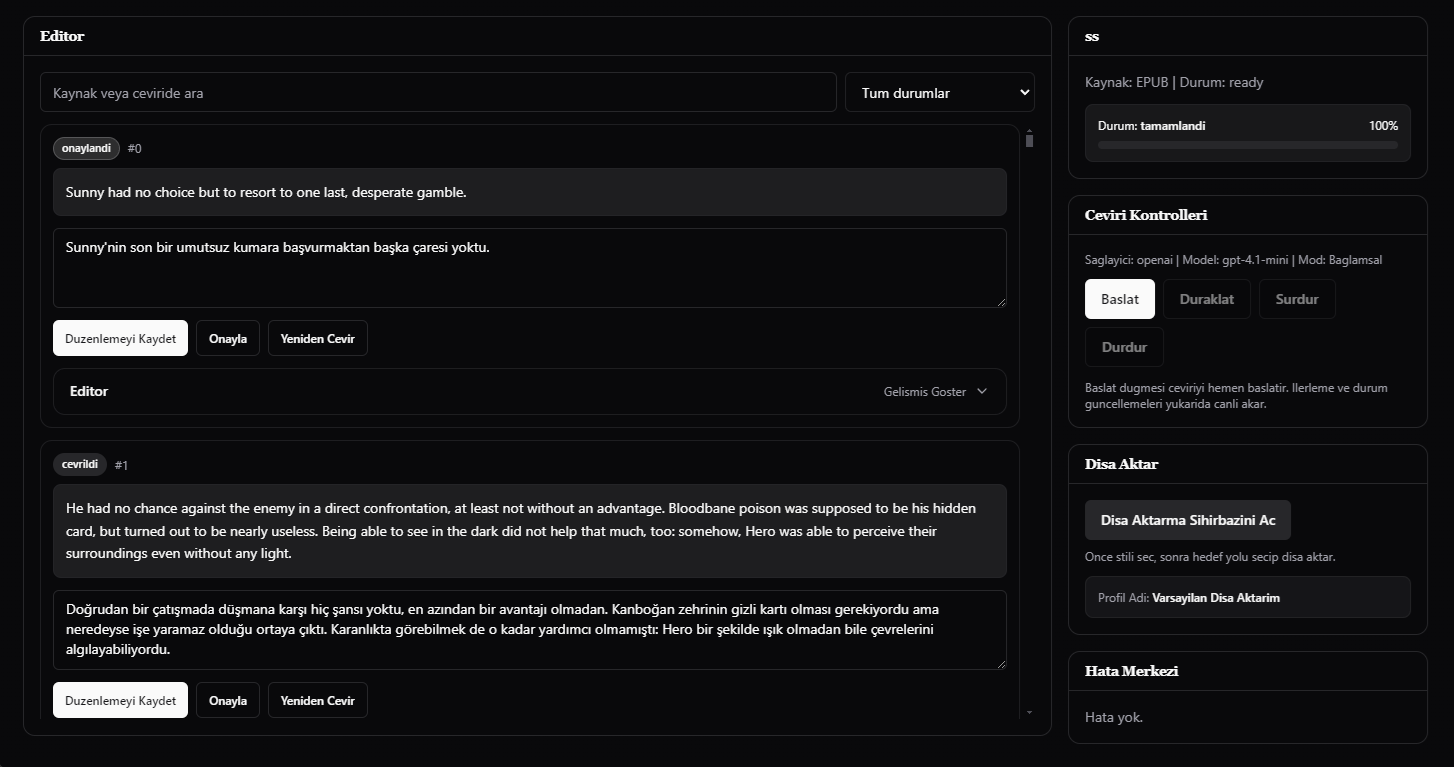This screenshot has height=767, width=1454.
Task: Retranslate segment #0 with Yeniden Cevir
Action: (x=317, y=339)
